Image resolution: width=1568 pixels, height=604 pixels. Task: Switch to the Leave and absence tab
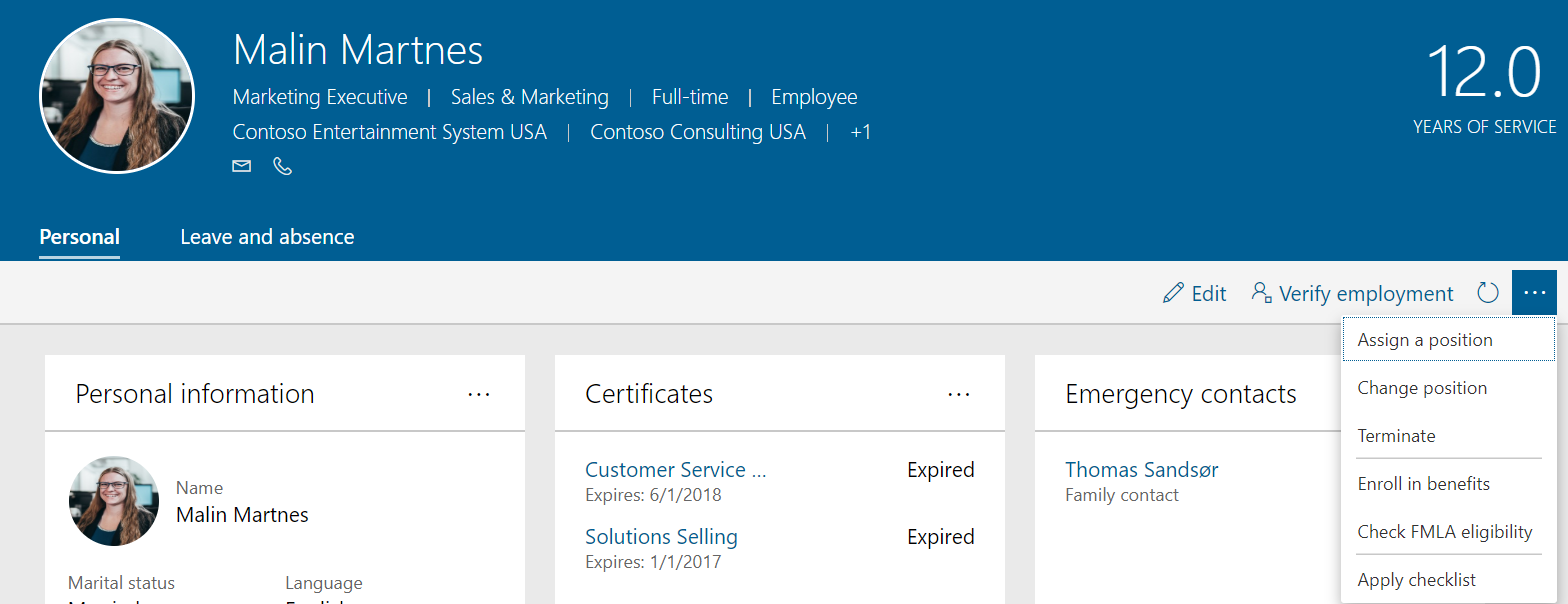267,237
